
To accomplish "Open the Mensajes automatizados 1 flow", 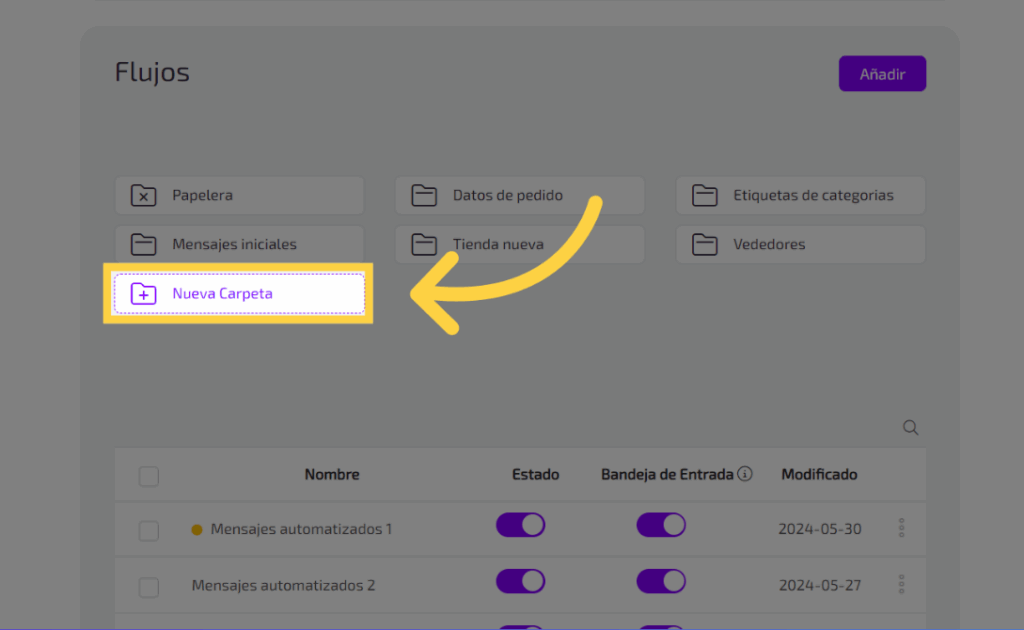I will pos(301,529).
